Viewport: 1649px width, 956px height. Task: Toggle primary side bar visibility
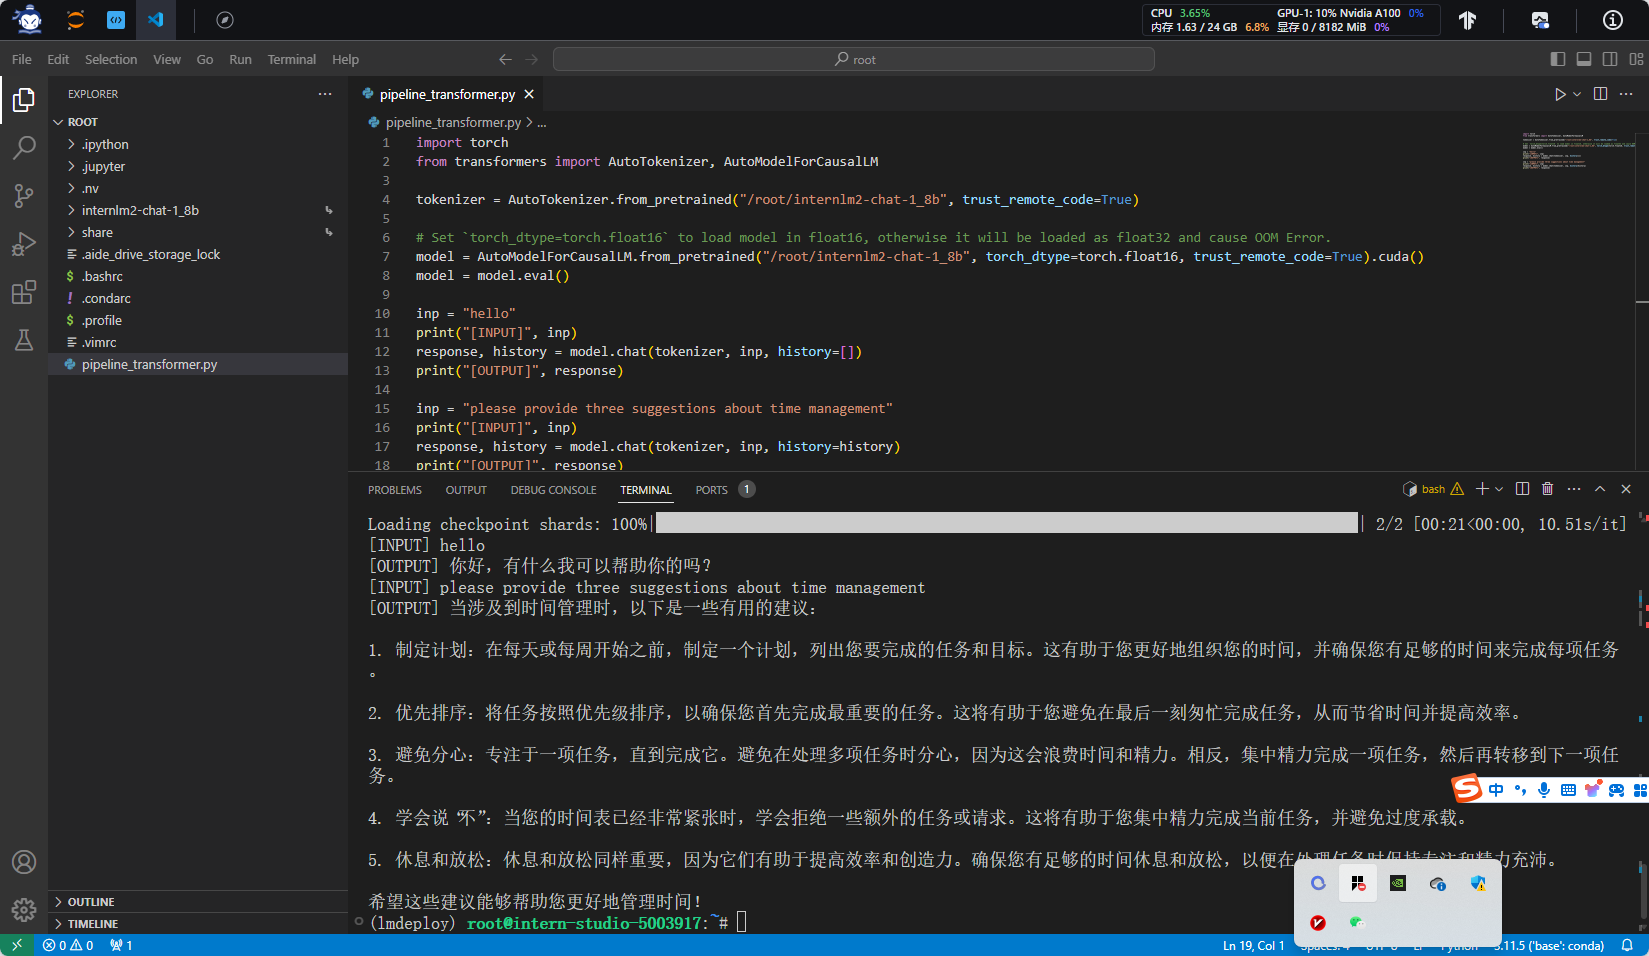click(x=1558, y=59)
